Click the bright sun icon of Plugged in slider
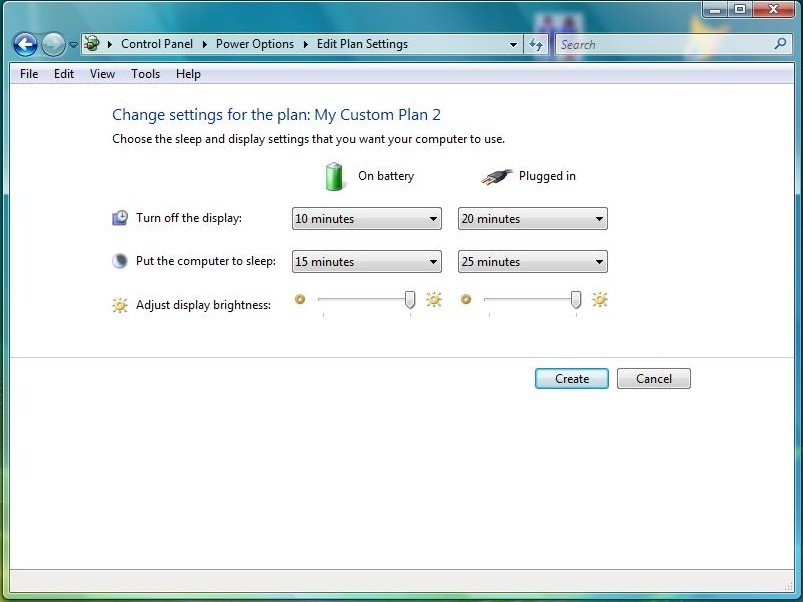Image resolution: width=803 pixels, height=602 pixels. click(x=600, y=299)
